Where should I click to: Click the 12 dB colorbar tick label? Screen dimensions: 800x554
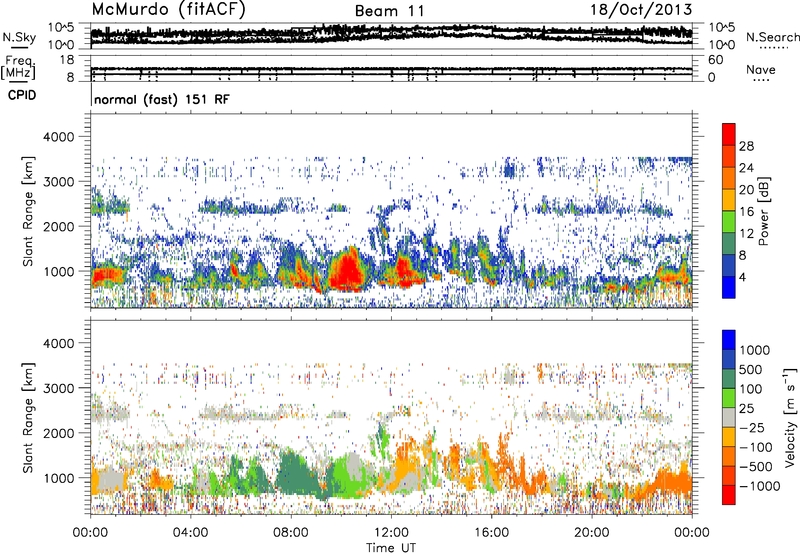746,234
